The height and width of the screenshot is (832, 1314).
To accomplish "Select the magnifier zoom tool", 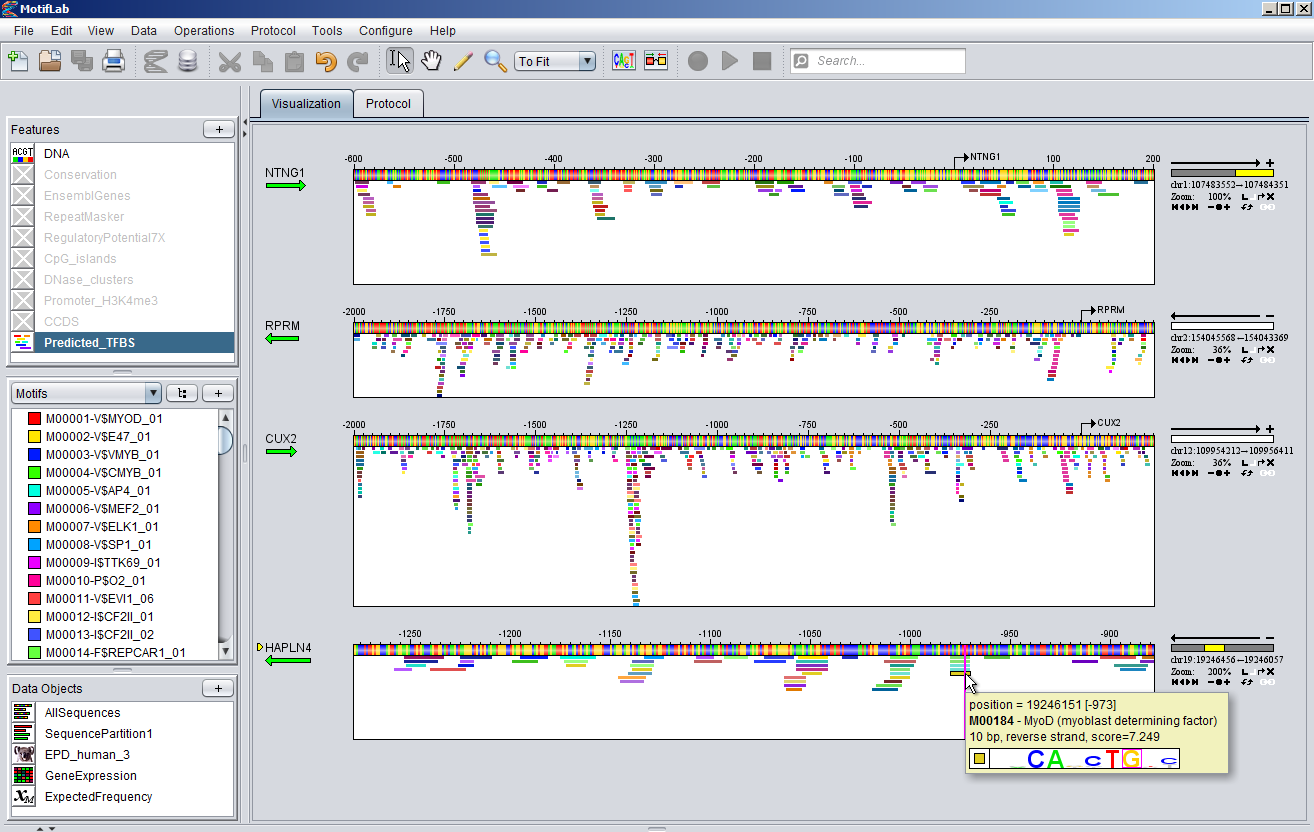I will coord(495,61).
